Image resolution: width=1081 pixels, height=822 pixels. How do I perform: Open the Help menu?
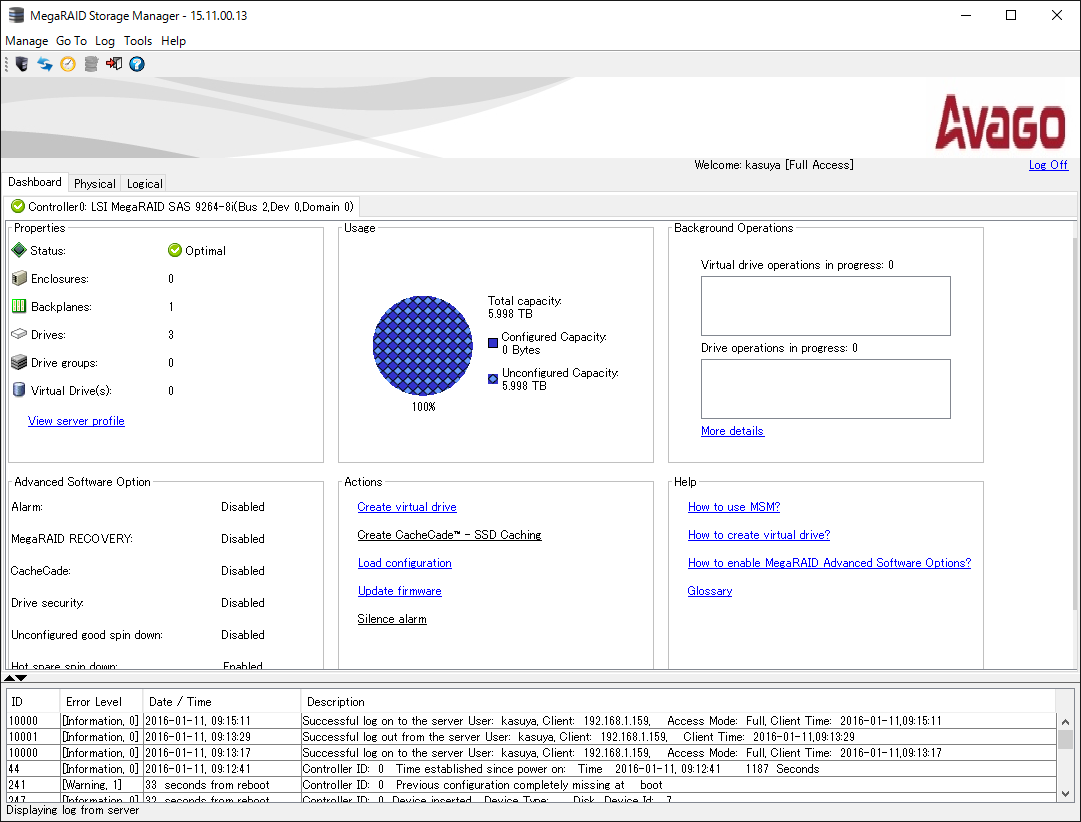point(174,41)
